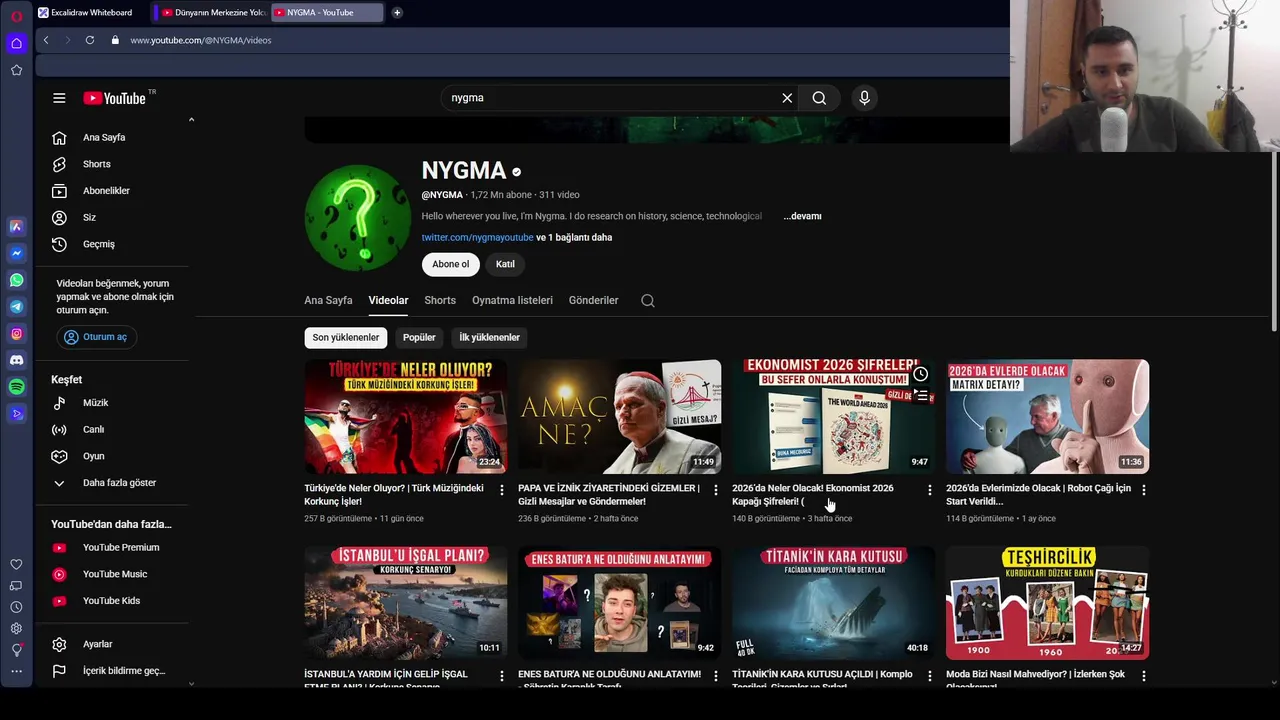This screenshot has width=1280, height=720.
Task: Switch to the Gönderiler channel tab
Action: [594, 301]
